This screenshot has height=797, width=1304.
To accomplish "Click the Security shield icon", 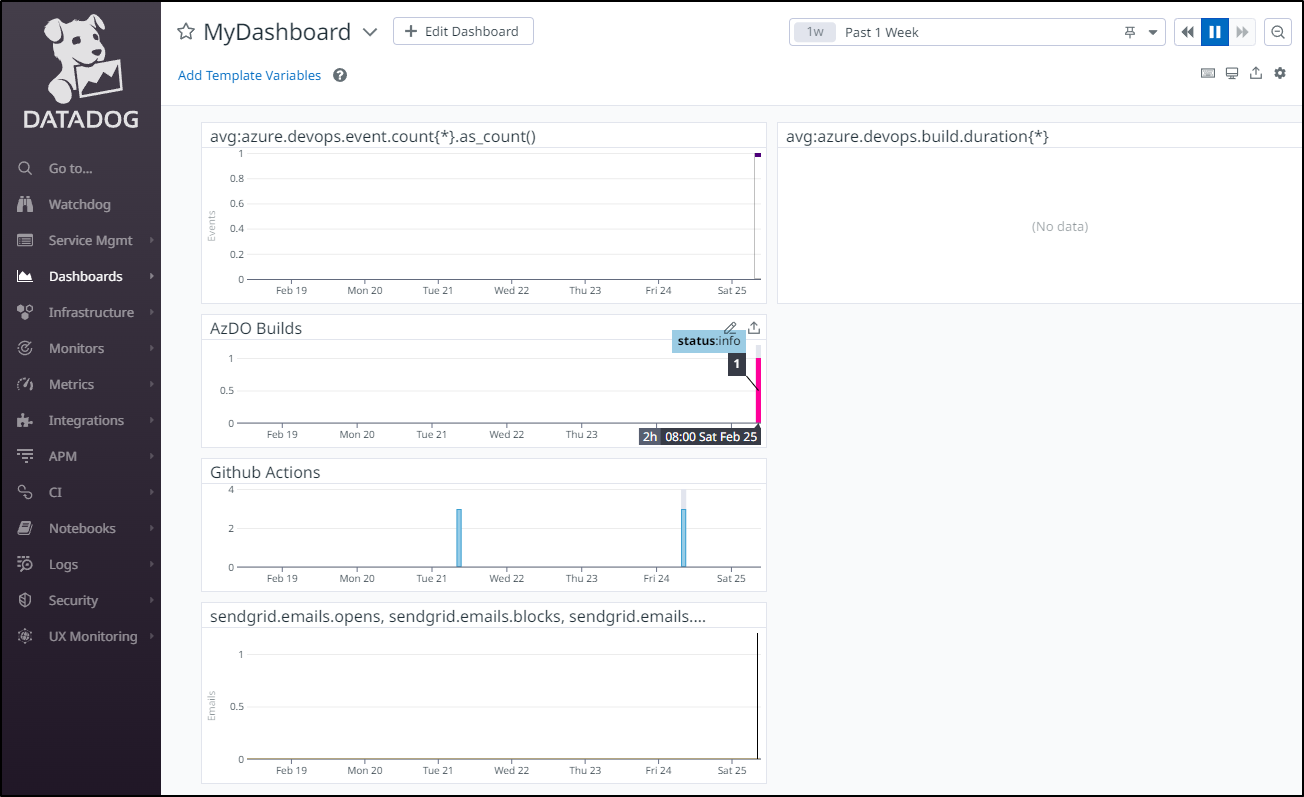I will 26,600.
